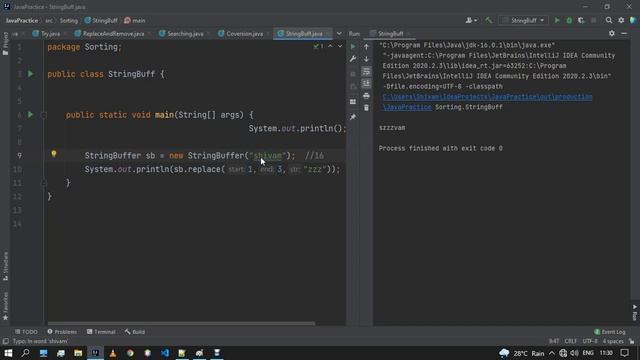Open Windows Start menu
The image size is (640, 360).
(x=8, y=353)
